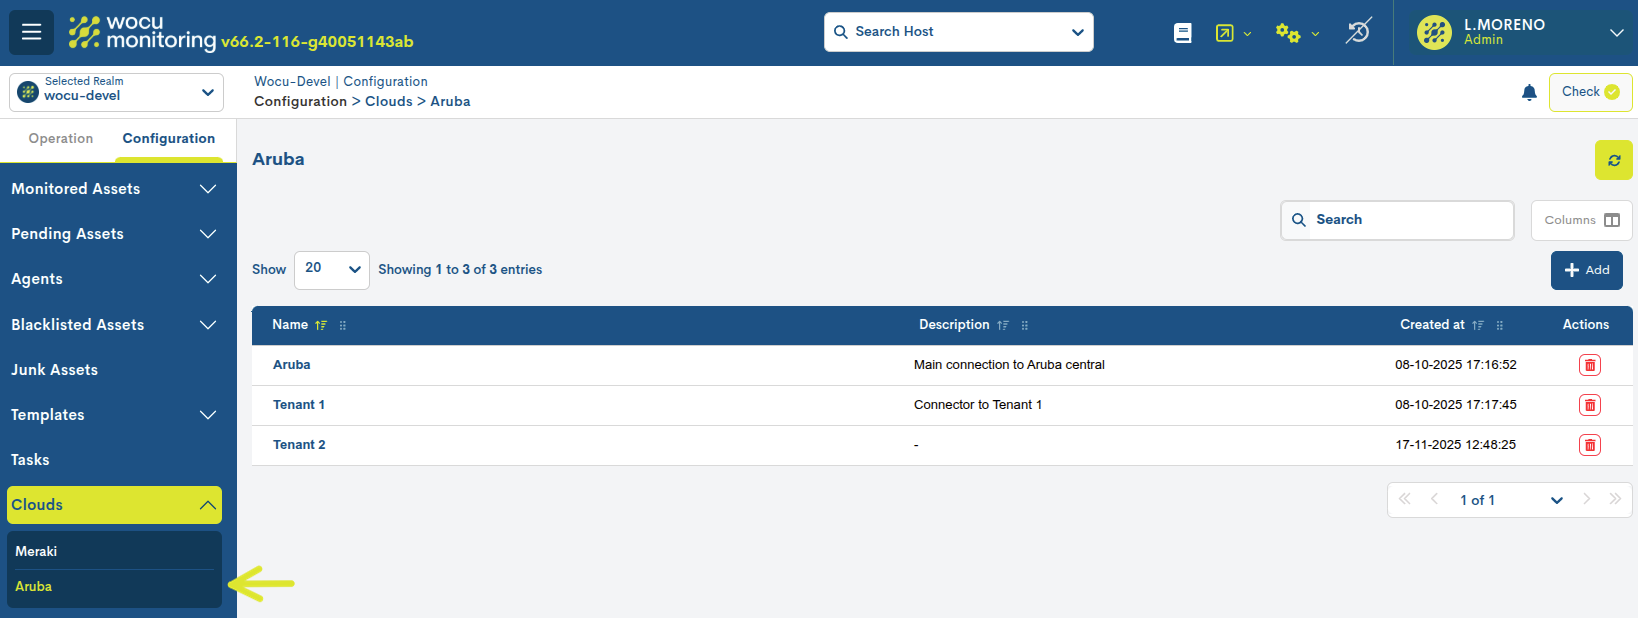Sort table by Name column
This screenshot has width=1638, height=618.
(321, 325)
